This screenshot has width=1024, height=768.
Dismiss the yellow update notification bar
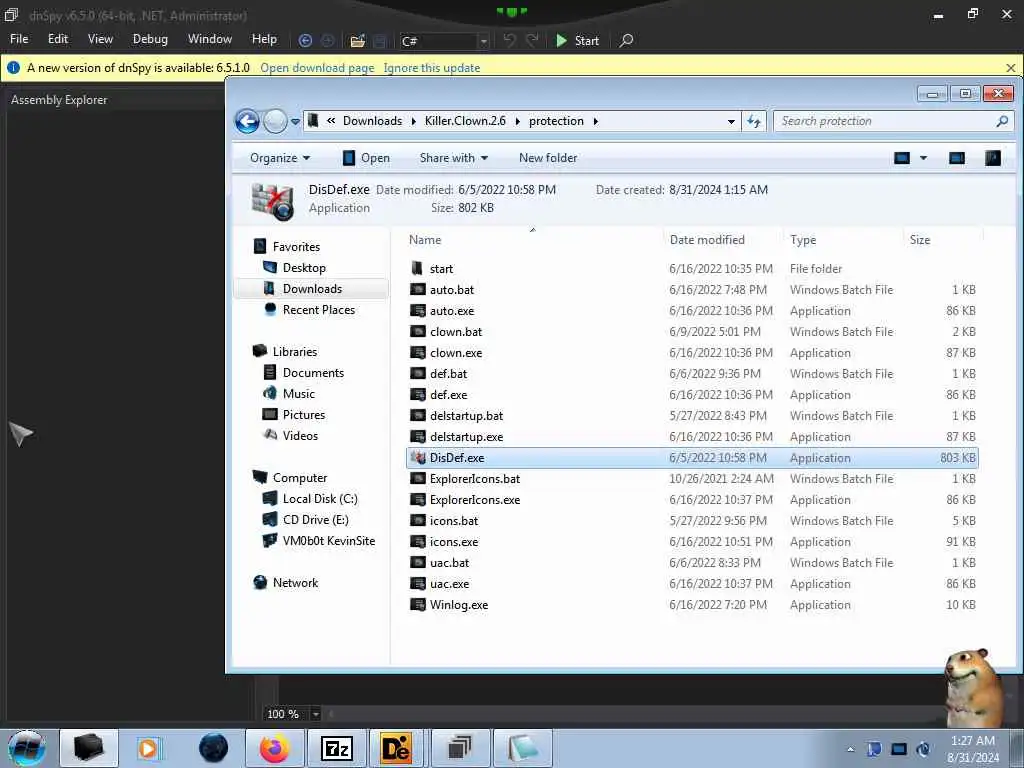[1011, 68]
